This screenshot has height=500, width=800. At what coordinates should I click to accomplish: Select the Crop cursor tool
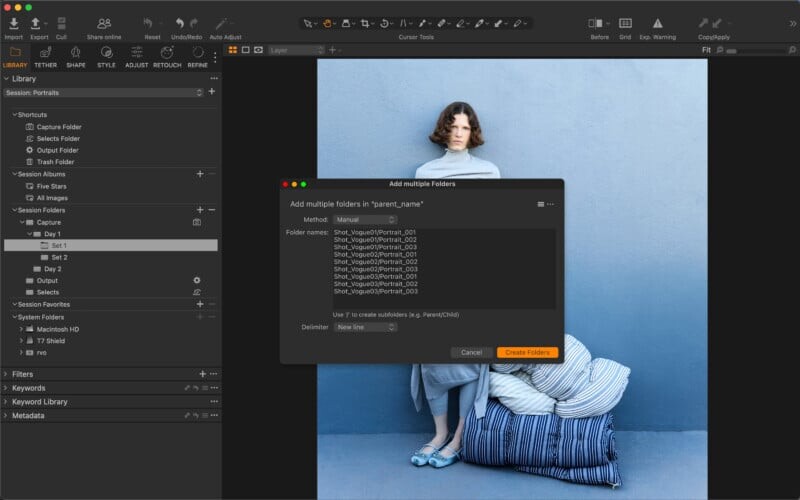click(x=366, y=22)
